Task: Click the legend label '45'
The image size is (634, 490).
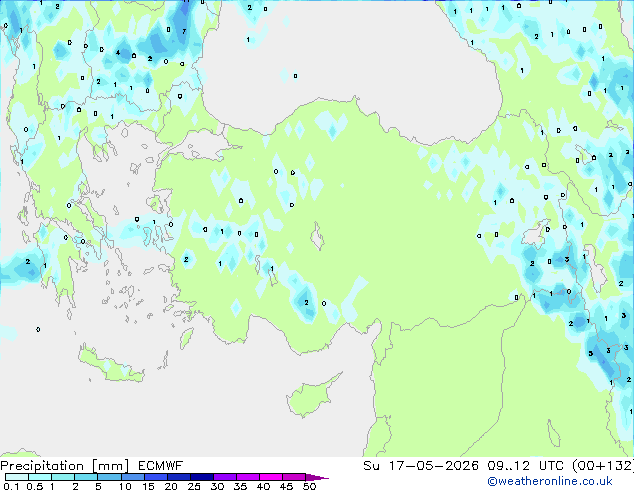Action: click(x=286, y=486)
